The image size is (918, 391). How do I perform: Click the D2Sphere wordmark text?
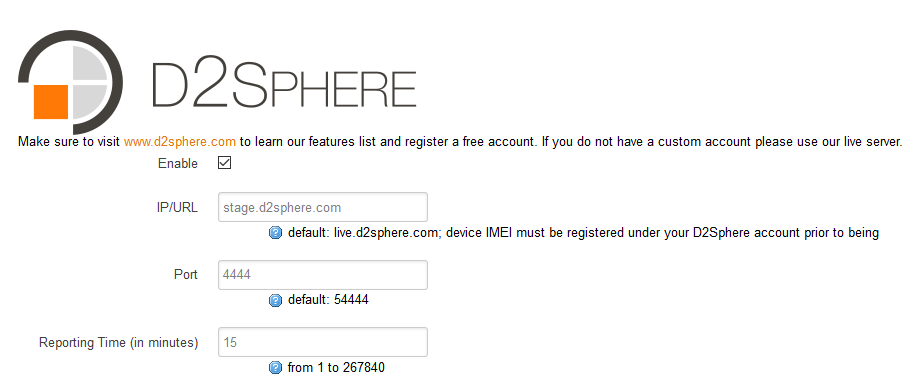tap(284, 84)
